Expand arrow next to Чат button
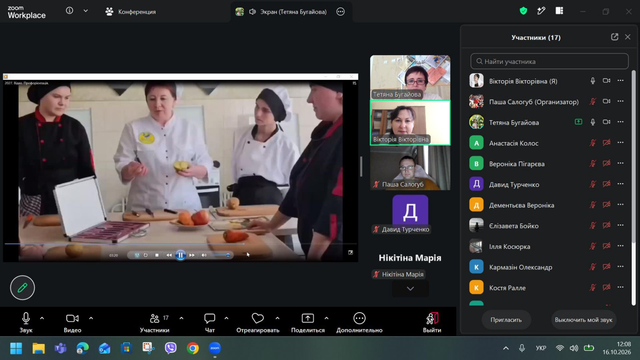This screenshot has width=640, height=360. point(227,318)
